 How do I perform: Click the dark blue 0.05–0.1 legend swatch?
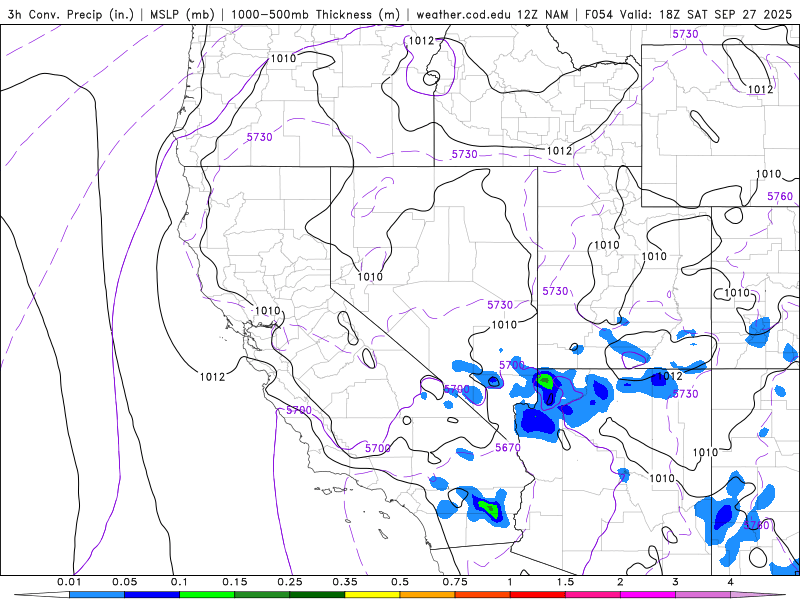(x=152, y=594)
